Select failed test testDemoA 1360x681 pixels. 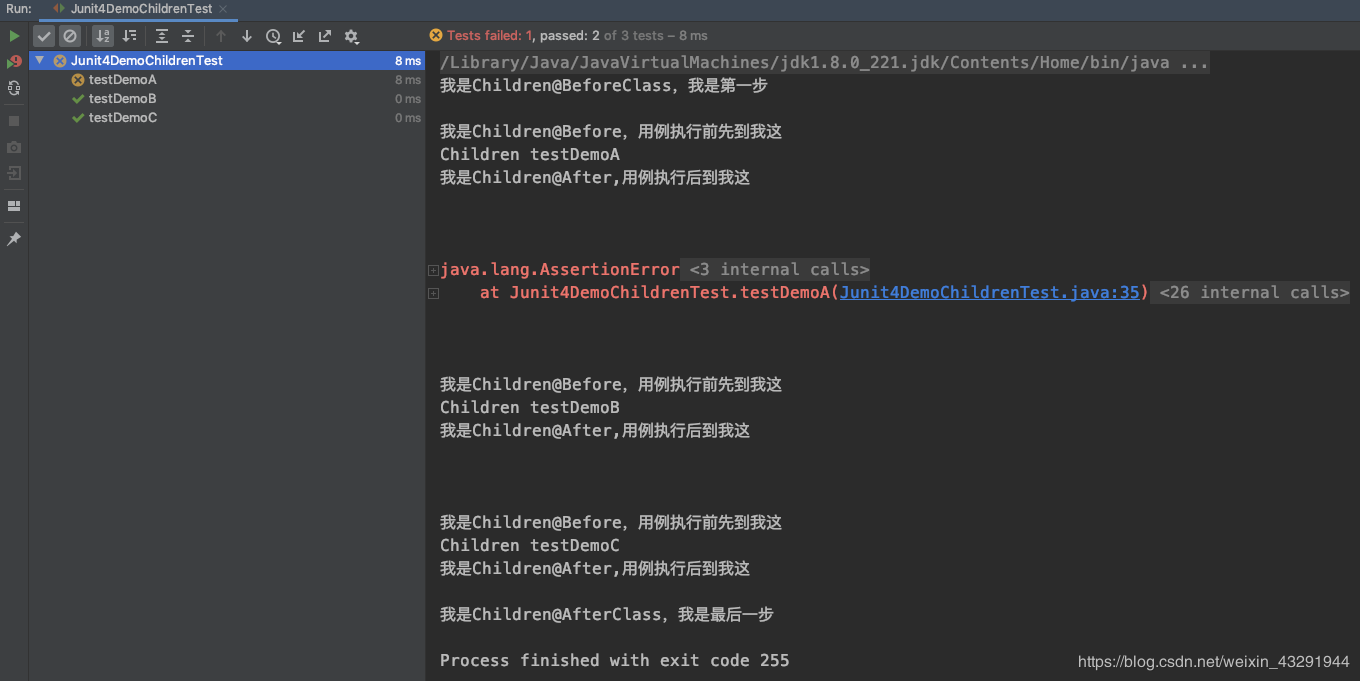pyautogui.click(x=122, y=80)
